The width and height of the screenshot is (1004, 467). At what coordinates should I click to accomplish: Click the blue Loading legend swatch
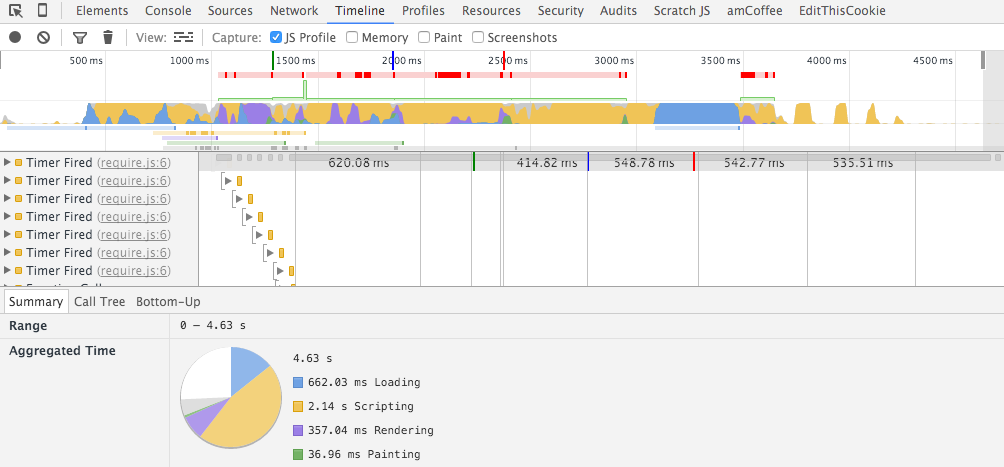pos(298,382)
